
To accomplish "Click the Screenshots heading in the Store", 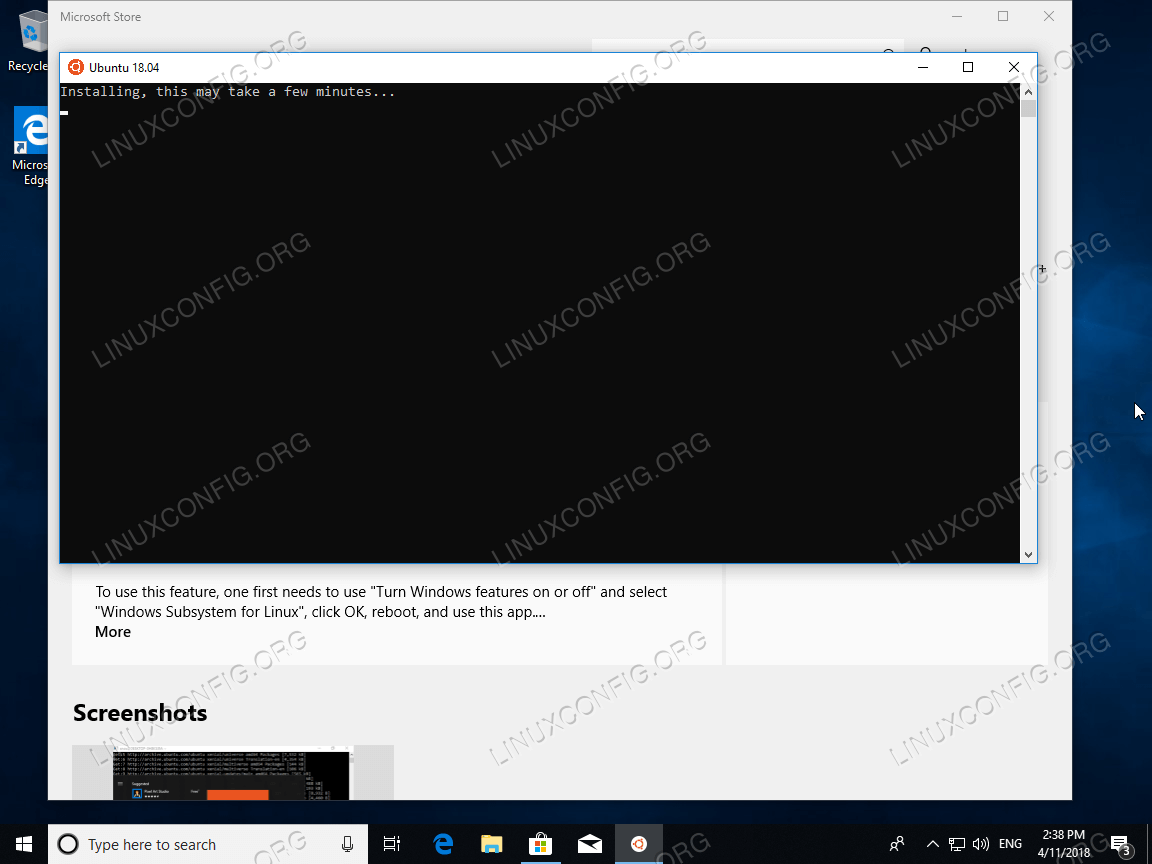I will click(140, 713).
